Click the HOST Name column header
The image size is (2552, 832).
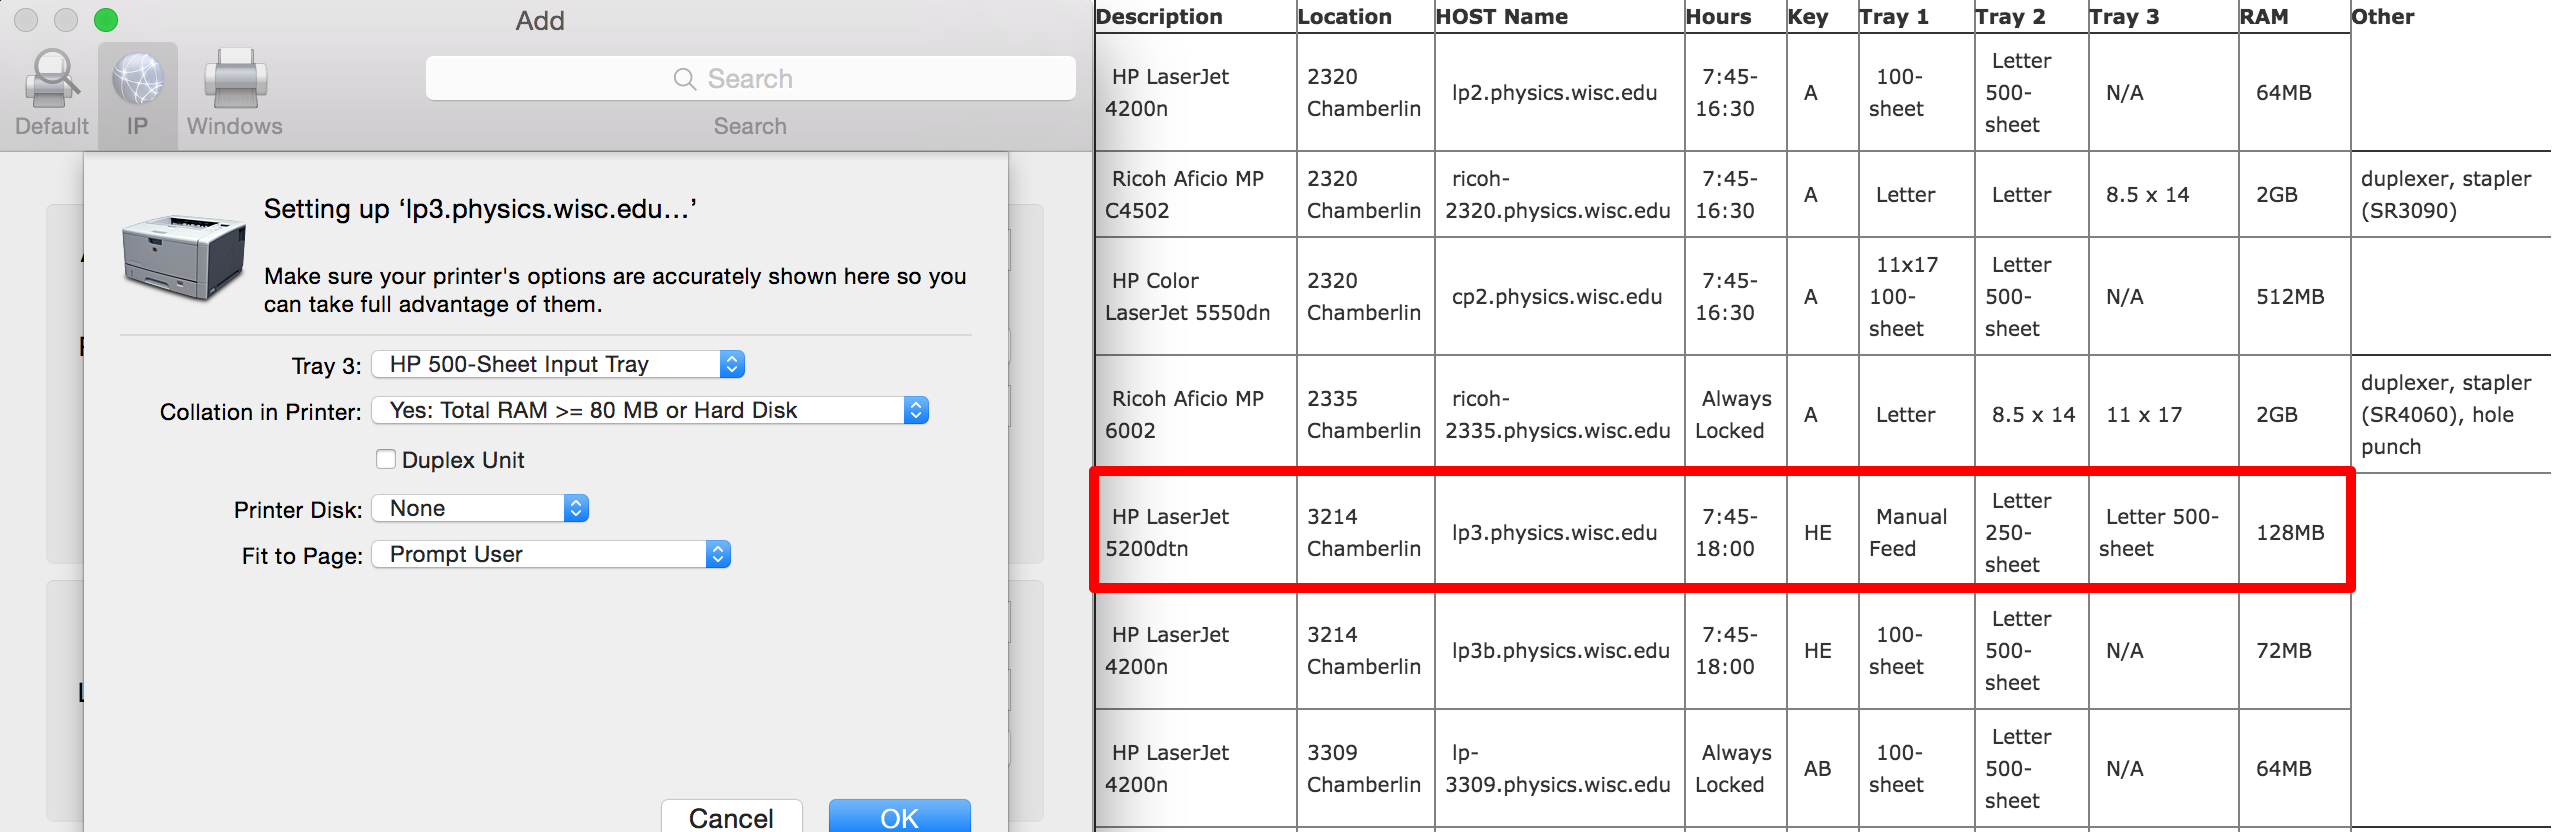coord(1502,16)
